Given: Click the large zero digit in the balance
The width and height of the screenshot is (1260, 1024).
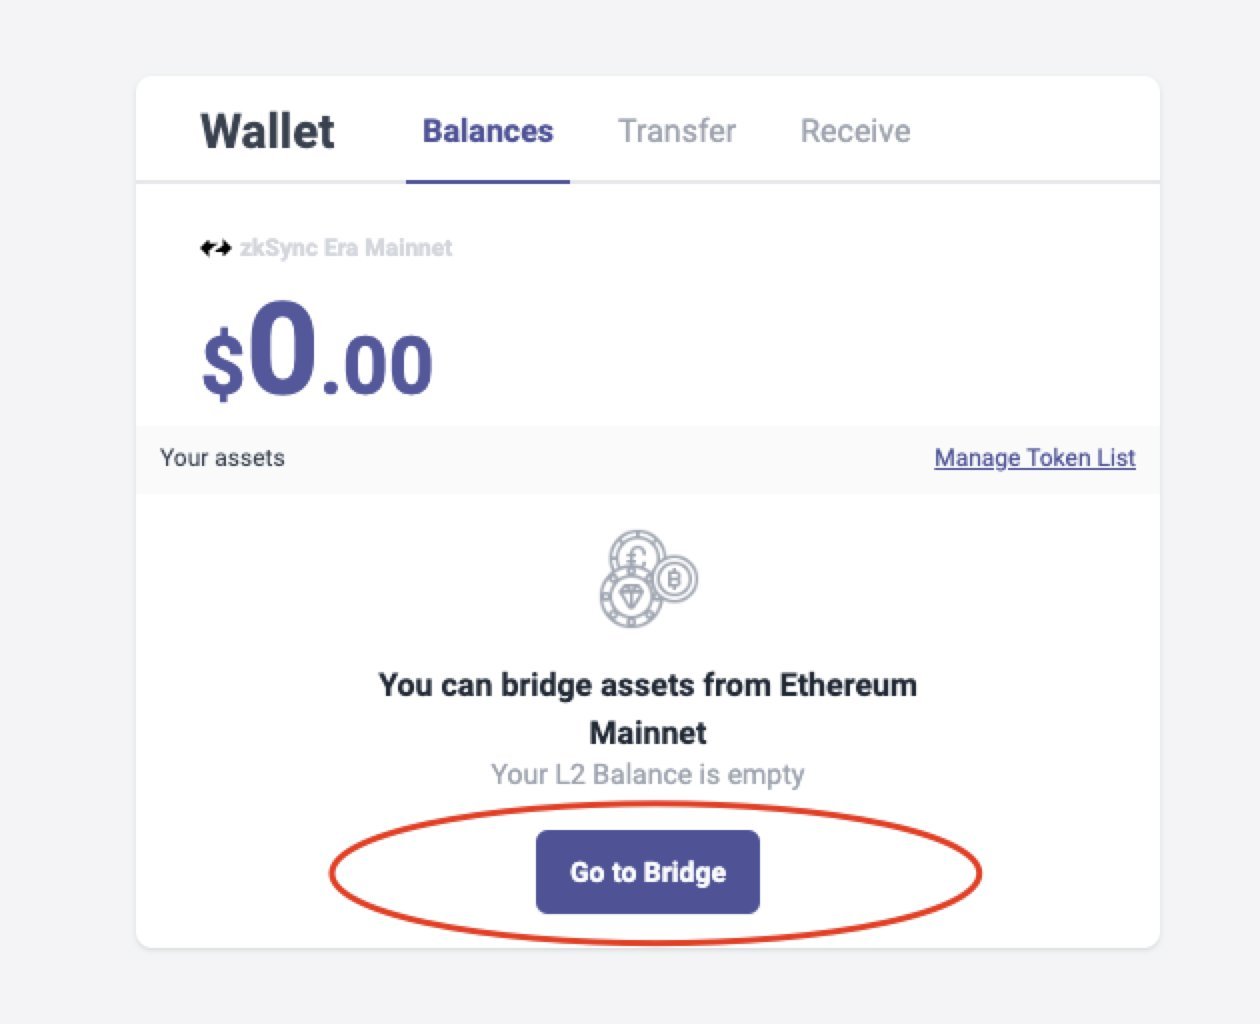Looking at the screenshot, I should (281, 350).
